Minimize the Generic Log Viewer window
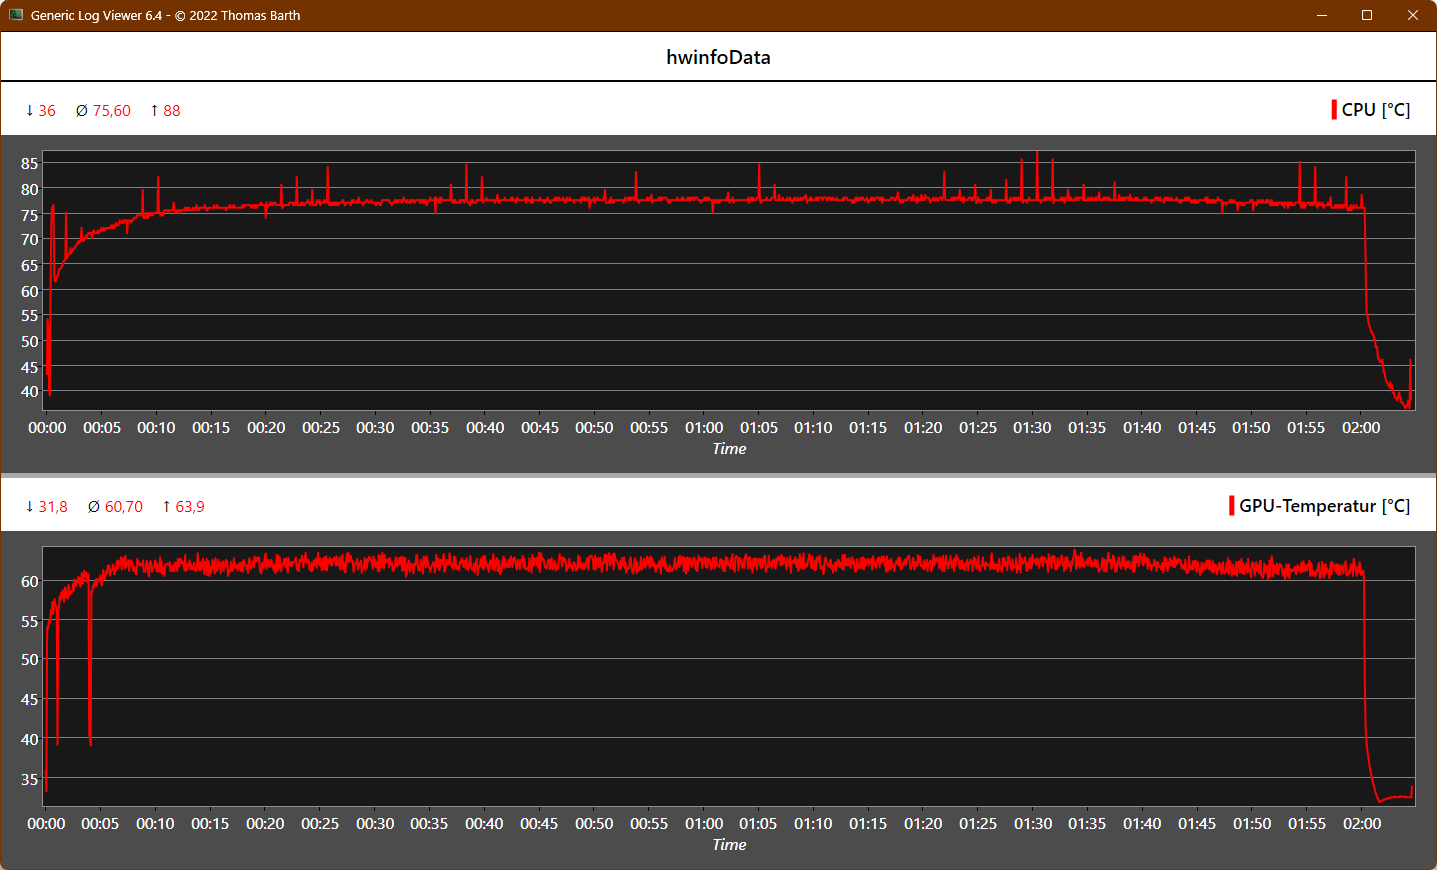Image resolution: width=1437 pixels, height=870 pixels. [x=1322, y=15]
